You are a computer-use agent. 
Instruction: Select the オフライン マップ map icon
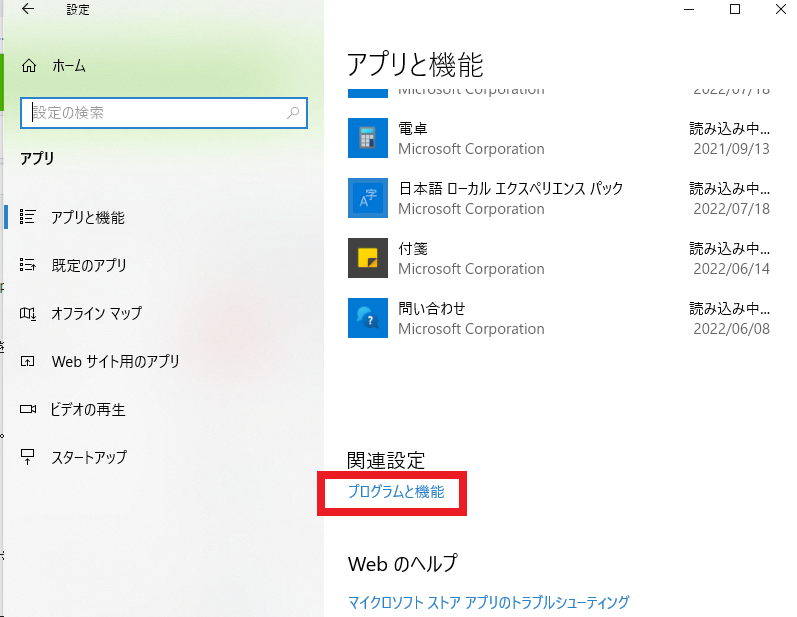coord(27,313)
